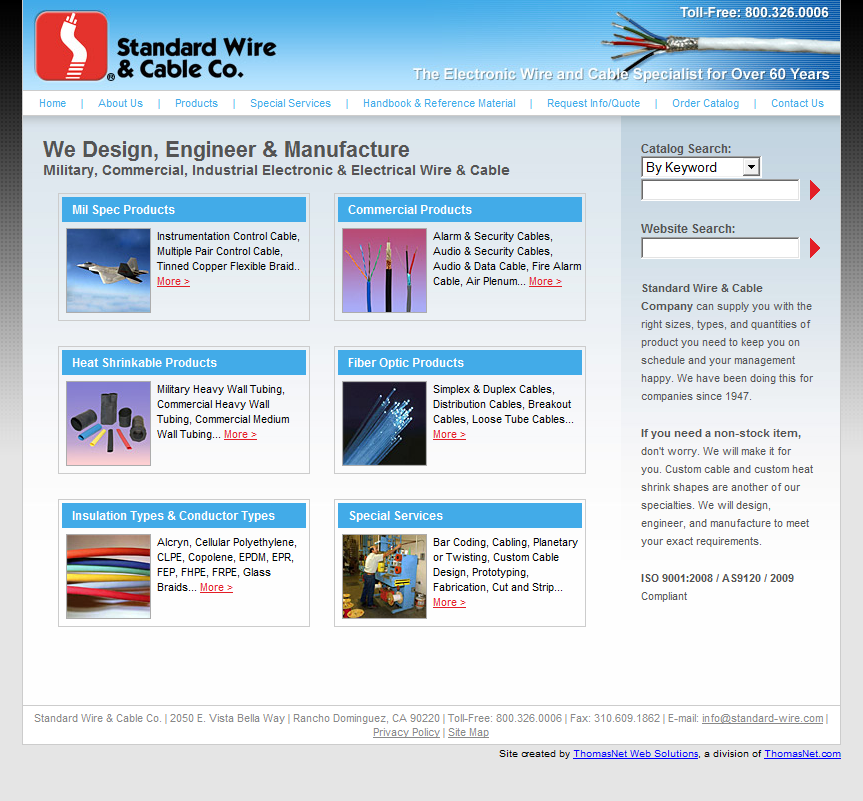Submit catalog search with red arrow
The height and width of the screenshot is (801, 863).
point(815,190)
